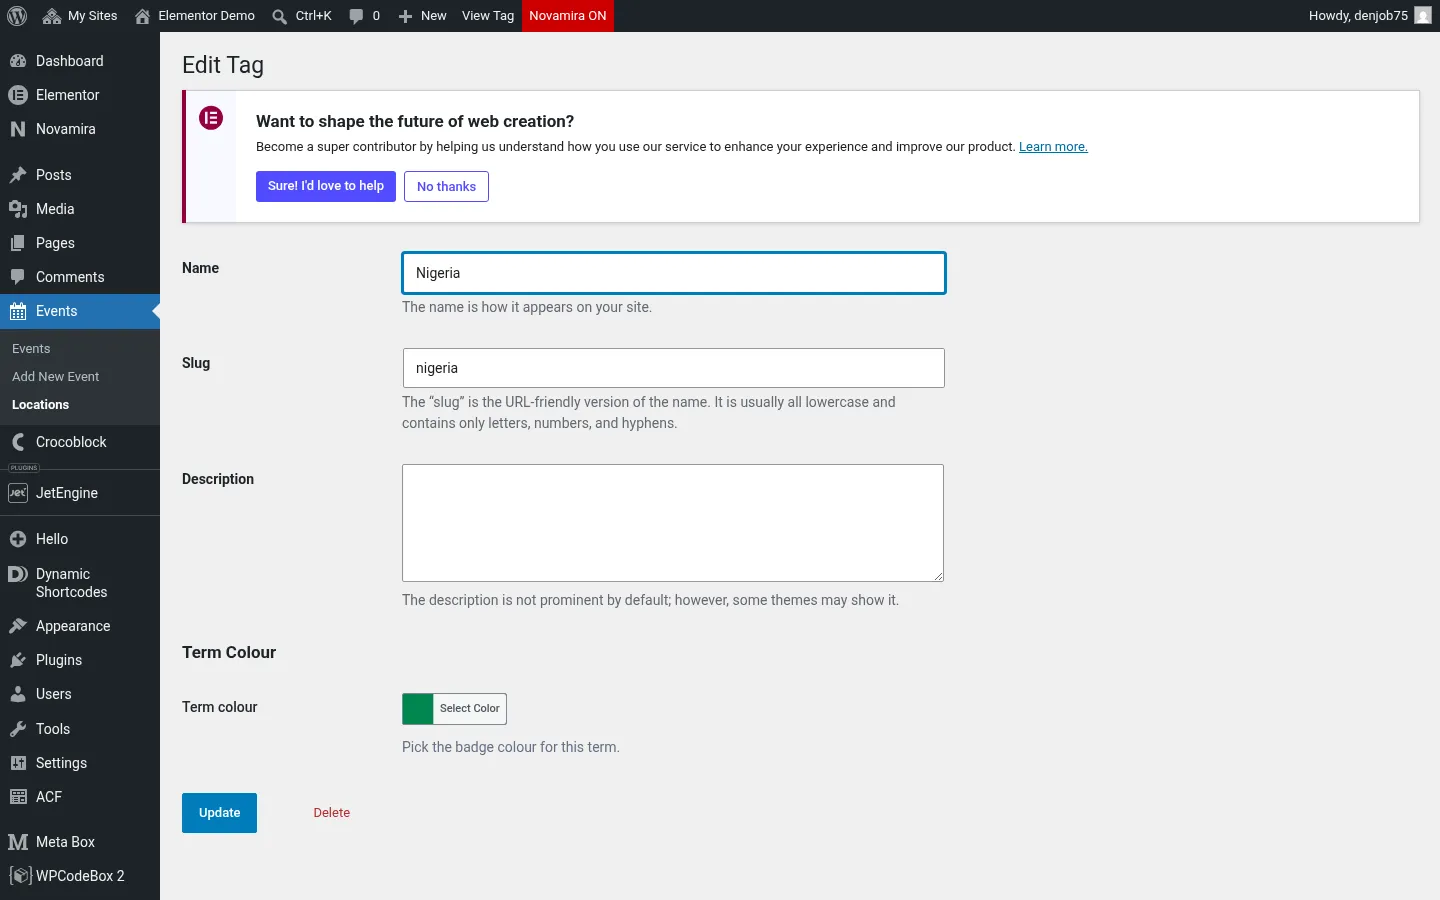Viewport: 1440px width, 900px height.
Task: Click the WPCodeBox 2 cube icon
Action: pos(20,876)
